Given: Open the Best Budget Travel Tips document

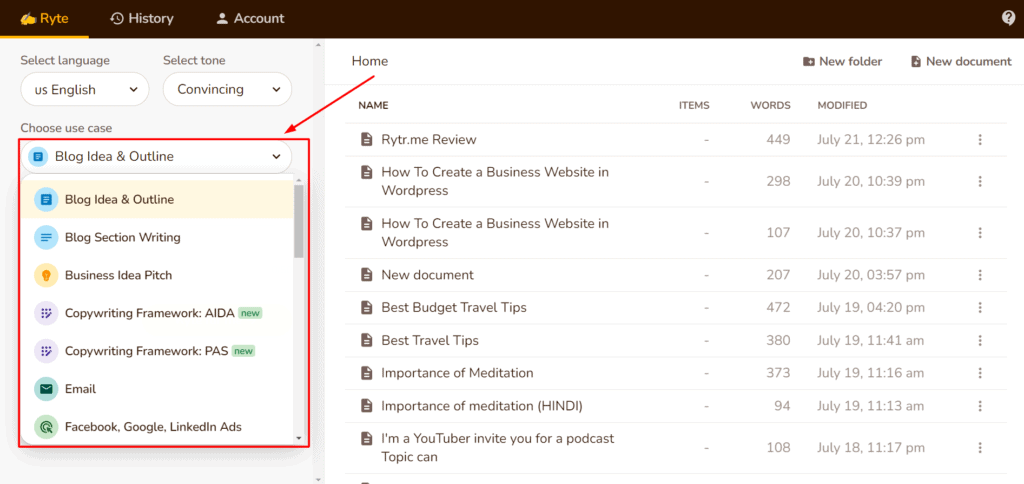Looking at the screenshot, I should 453,307.
